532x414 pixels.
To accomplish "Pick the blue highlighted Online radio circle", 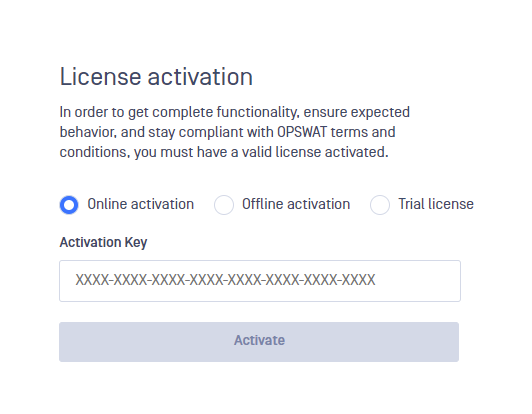I will [x=69, y=205].
